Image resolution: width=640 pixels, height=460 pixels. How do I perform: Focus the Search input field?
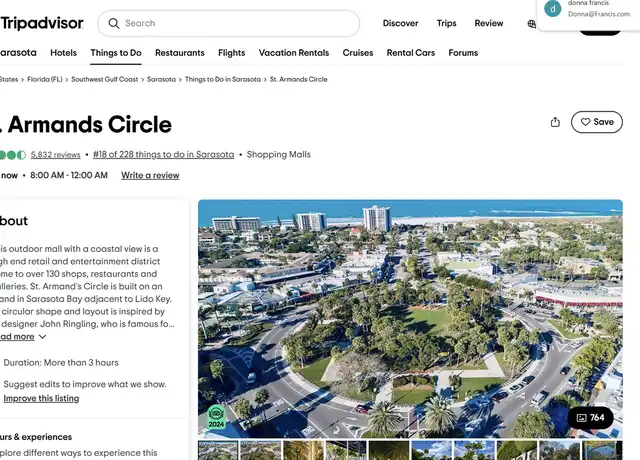[x=229, y=23]
